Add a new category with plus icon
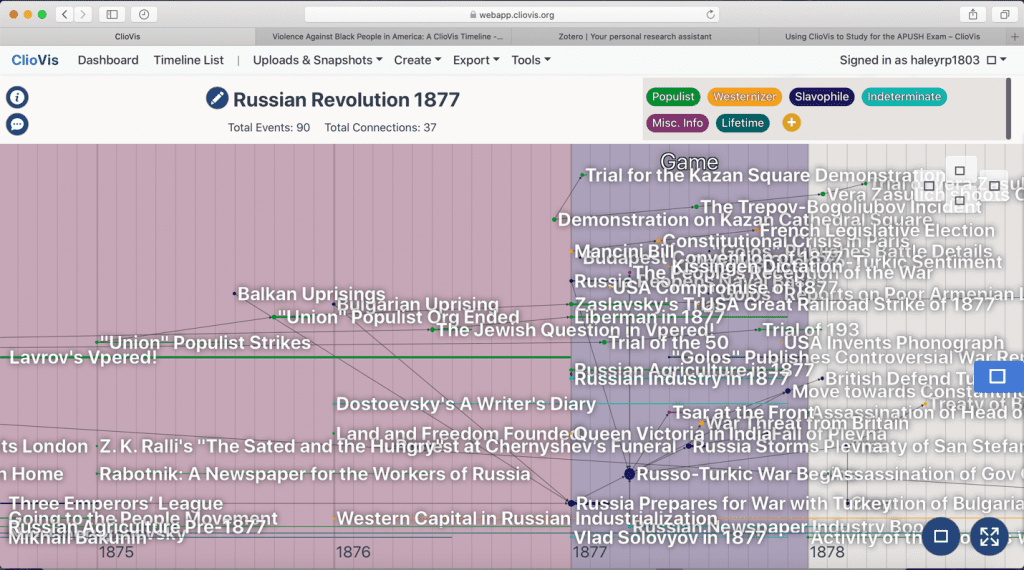Screen dimensions: 1024x570 (791, 123)
